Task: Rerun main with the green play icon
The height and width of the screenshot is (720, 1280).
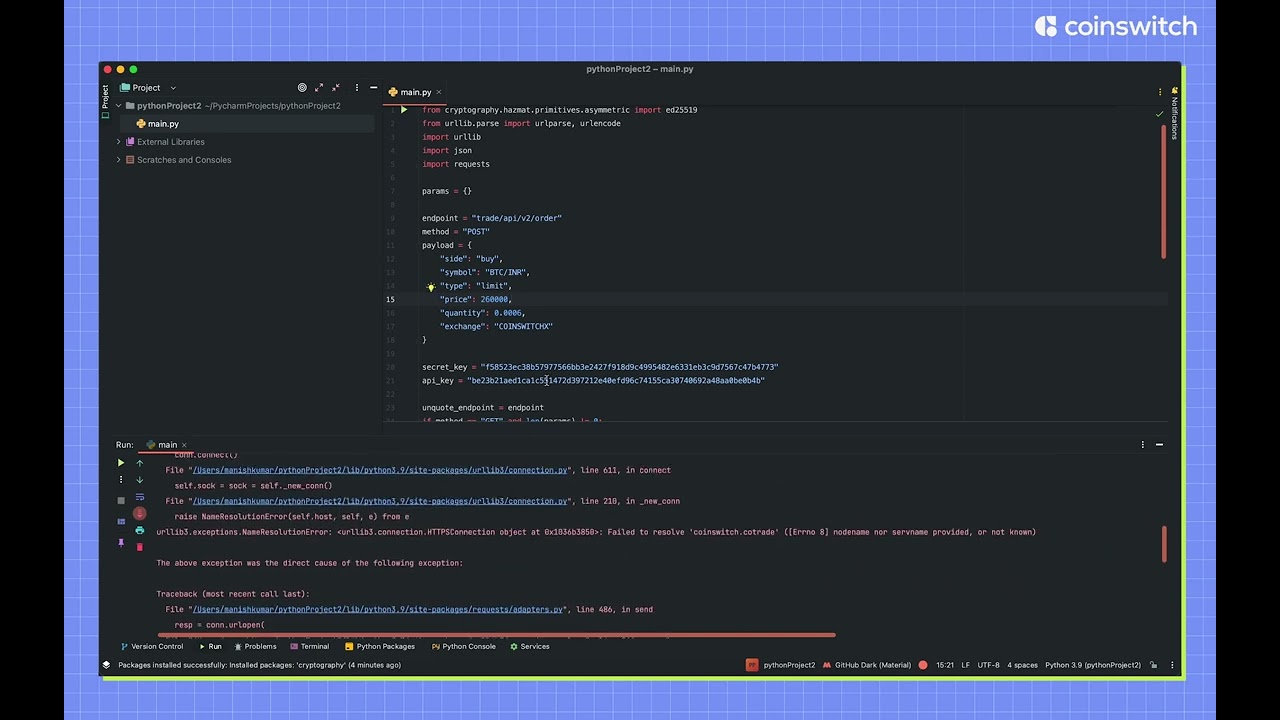Action: 121,463
